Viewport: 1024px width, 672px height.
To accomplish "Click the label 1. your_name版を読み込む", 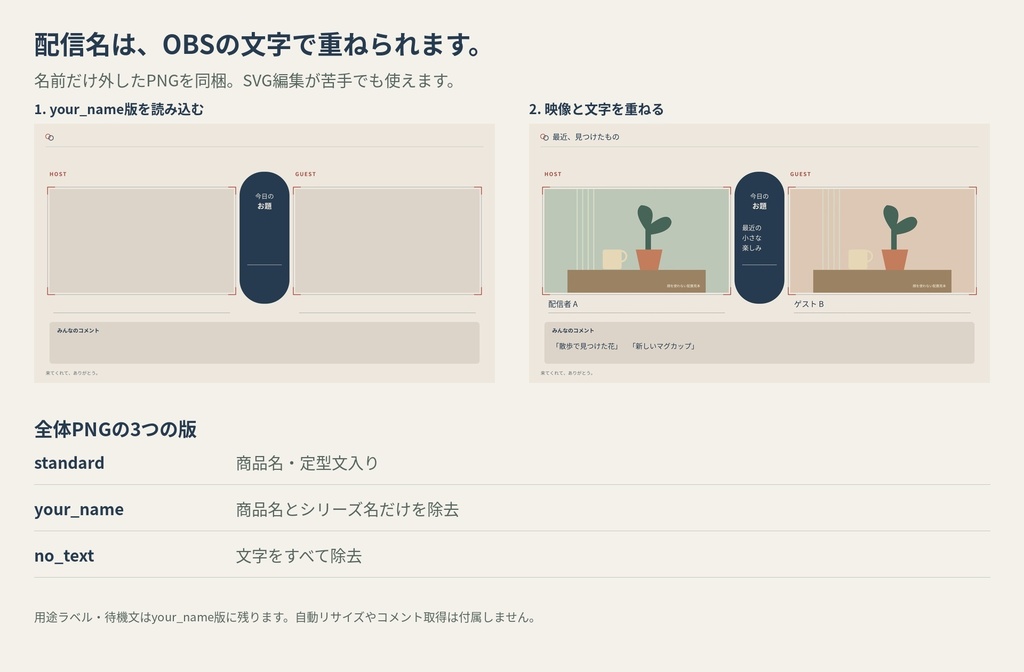I will [119, 109].
